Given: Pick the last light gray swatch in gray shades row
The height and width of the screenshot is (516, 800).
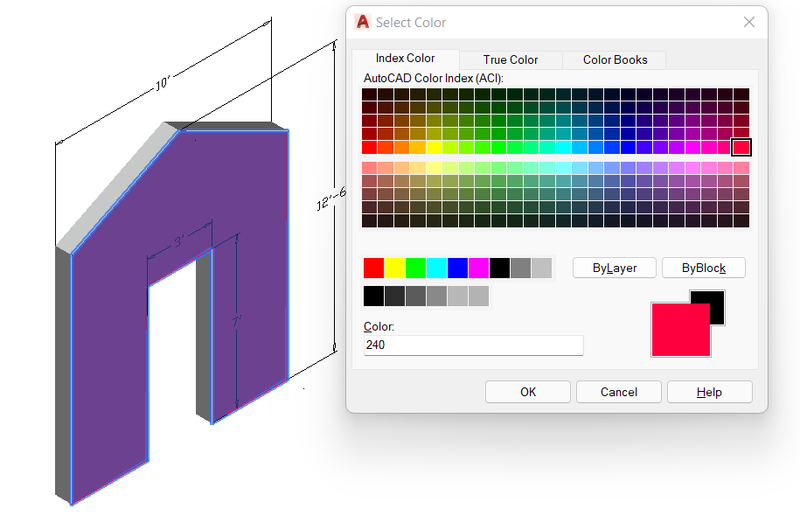Looking at the screenshot, I should (x=479, y=296).
